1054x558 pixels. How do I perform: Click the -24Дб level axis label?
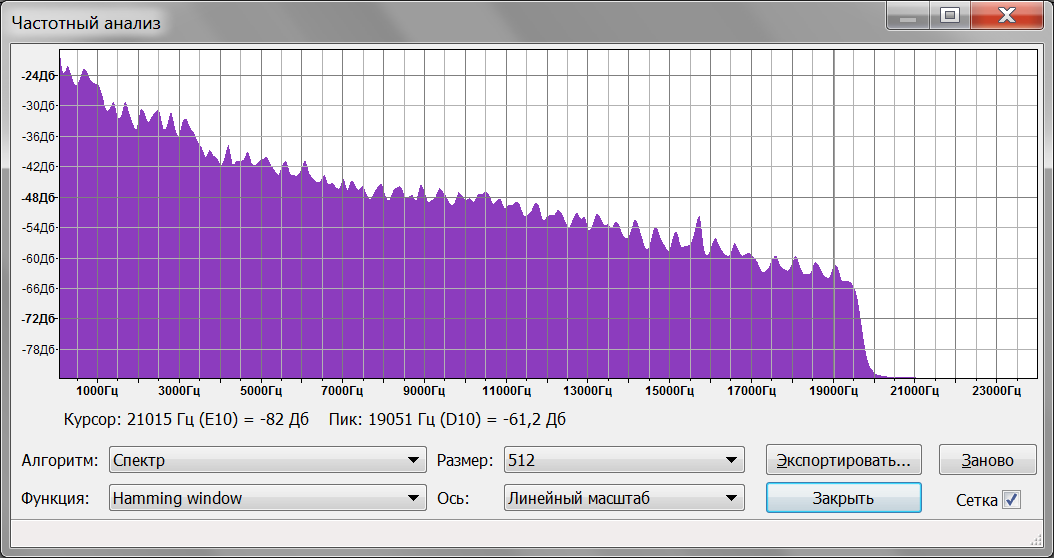tap(38, 76)
